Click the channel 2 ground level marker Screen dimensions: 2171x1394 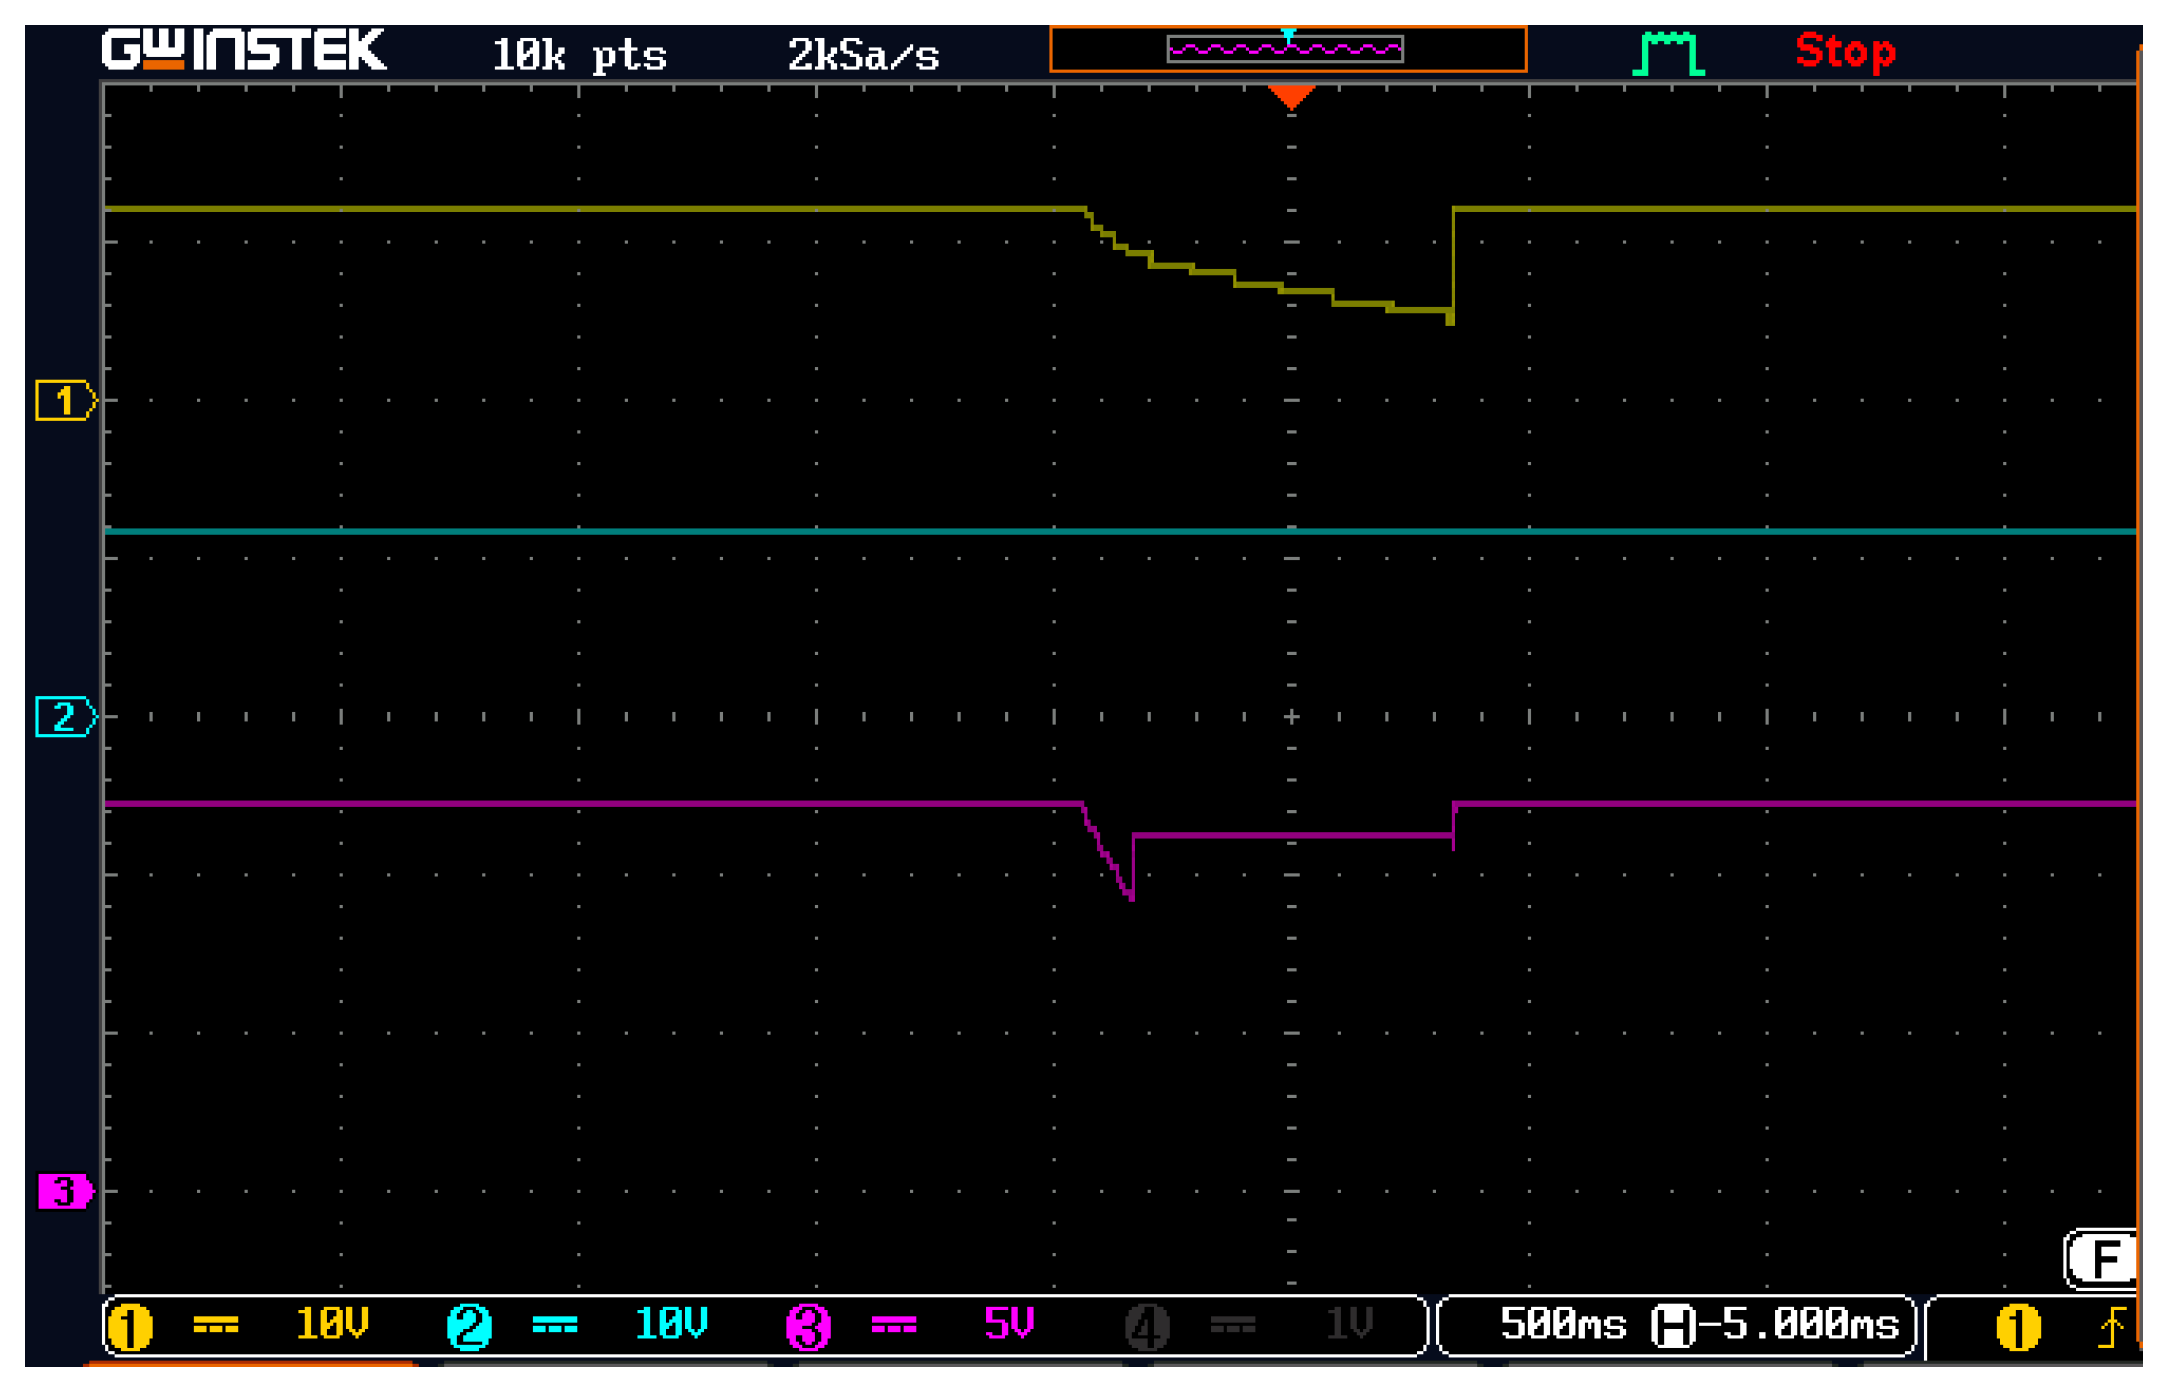(65, 717)
